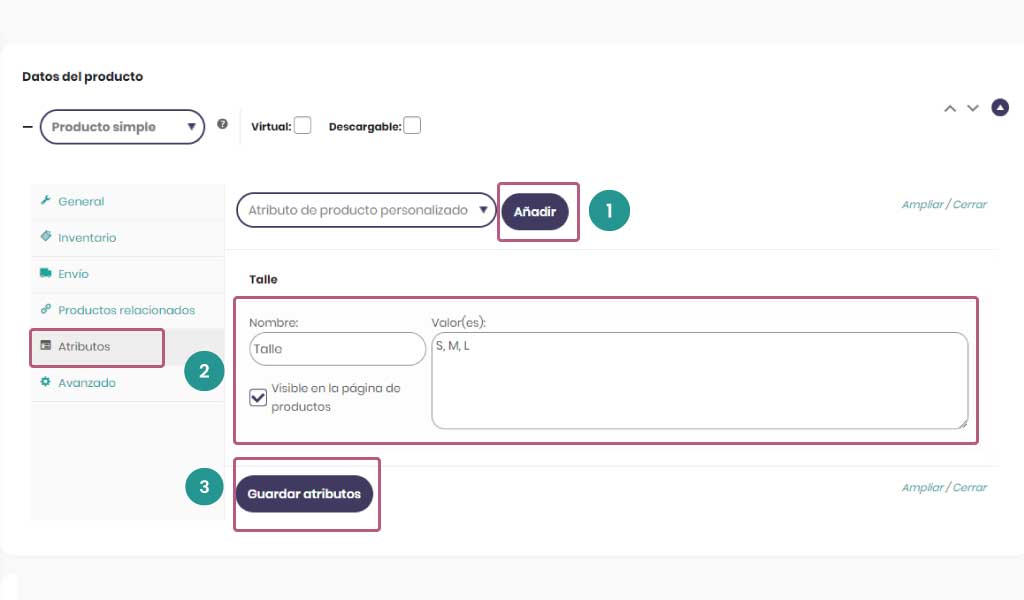Click the Avanzado gear icon
This screenshot has width=1024, height=600.
point(46,381)
